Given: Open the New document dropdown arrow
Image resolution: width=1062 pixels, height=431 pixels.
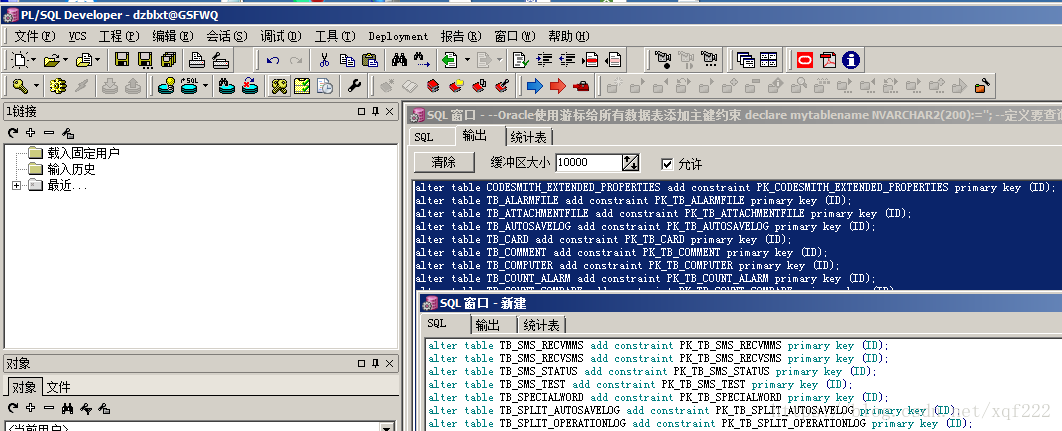Looking at the screenshot, I should click(33, 60).
